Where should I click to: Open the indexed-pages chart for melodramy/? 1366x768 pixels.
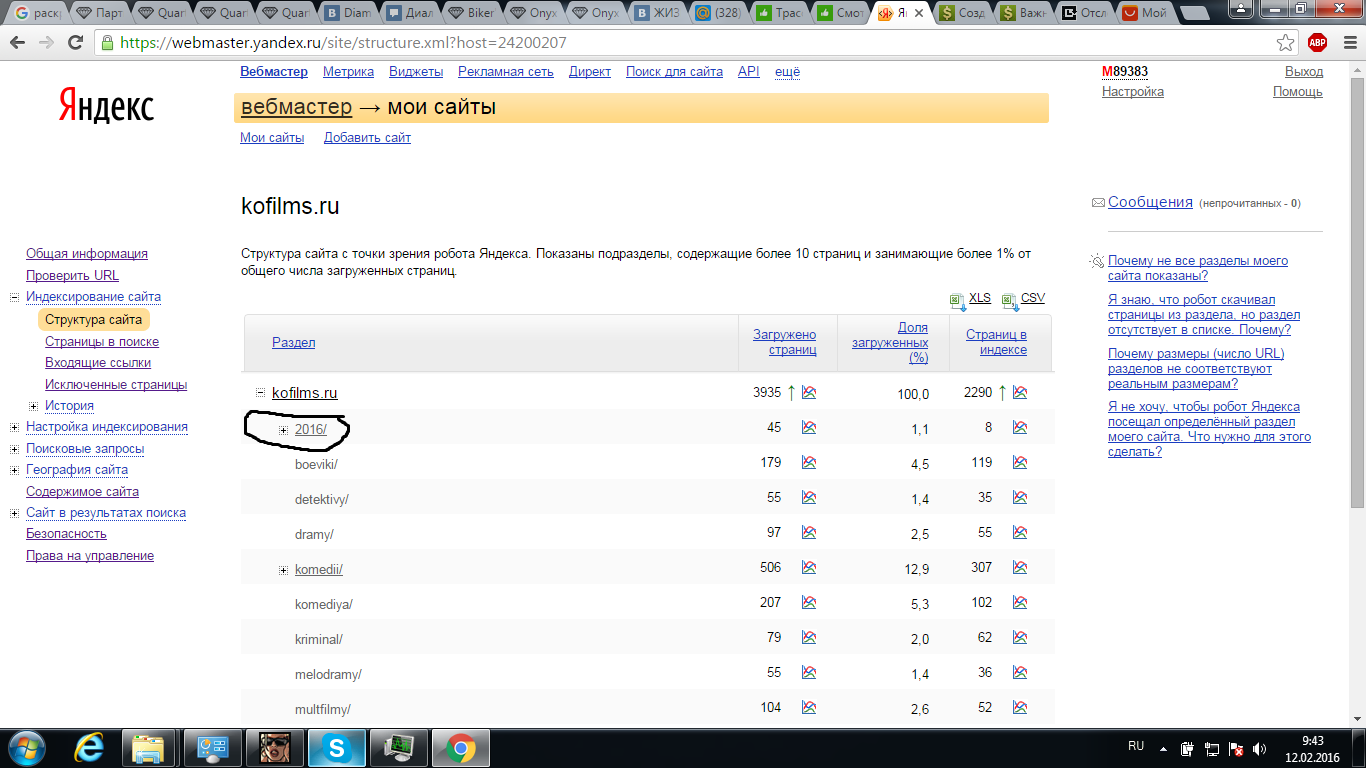1020,673
